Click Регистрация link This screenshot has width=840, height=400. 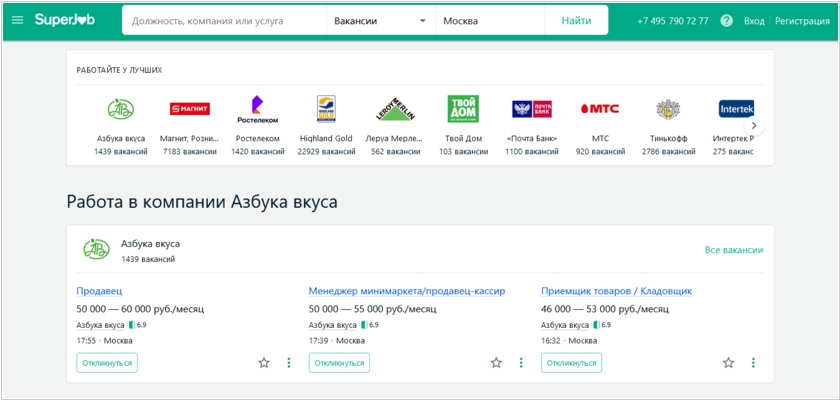tap(802, 21)
